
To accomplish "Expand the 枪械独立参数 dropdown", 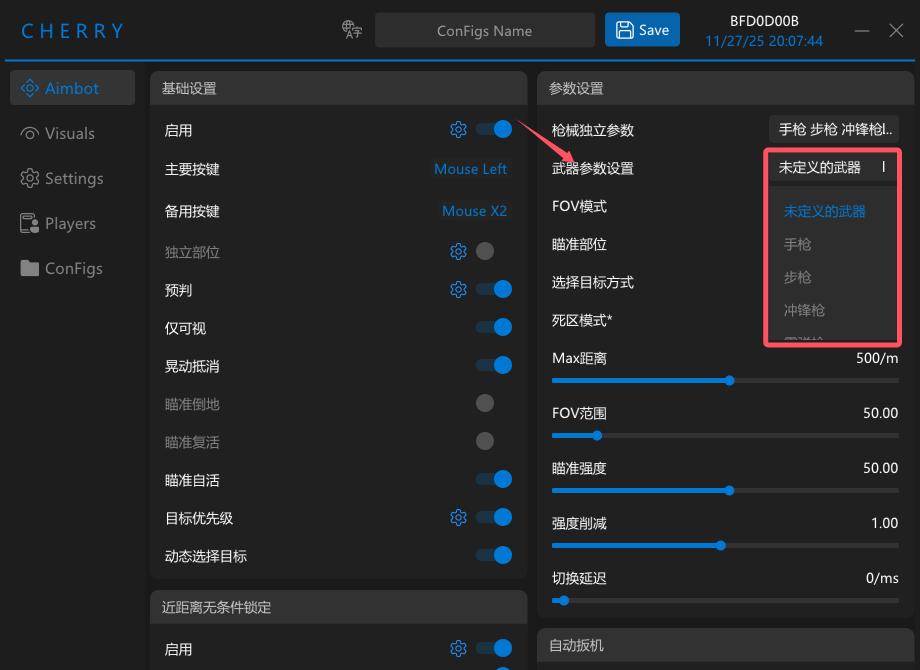I will coord(834,130).
